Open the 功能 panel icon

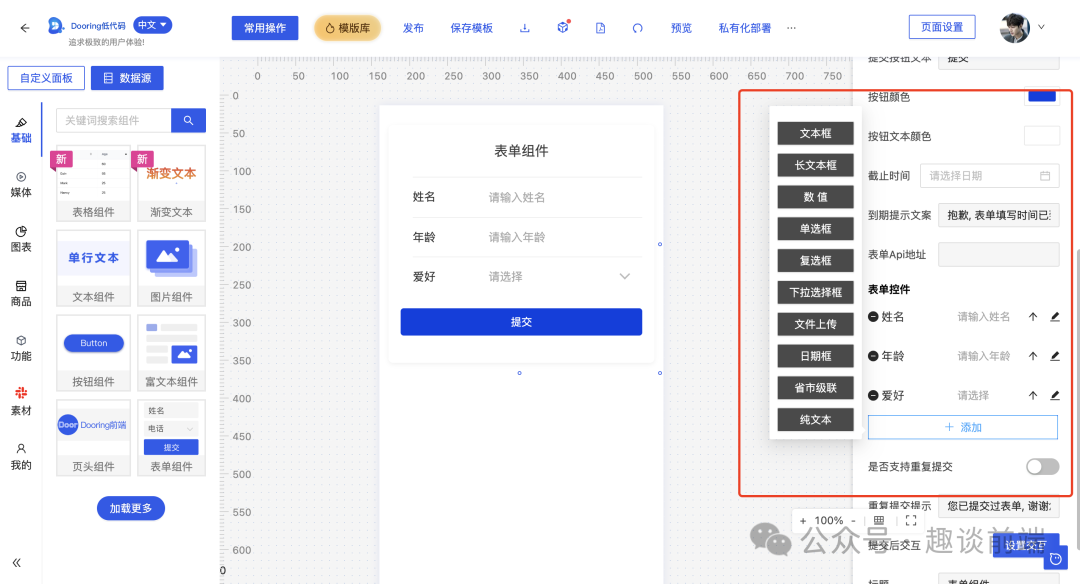[x=20, y=347]
